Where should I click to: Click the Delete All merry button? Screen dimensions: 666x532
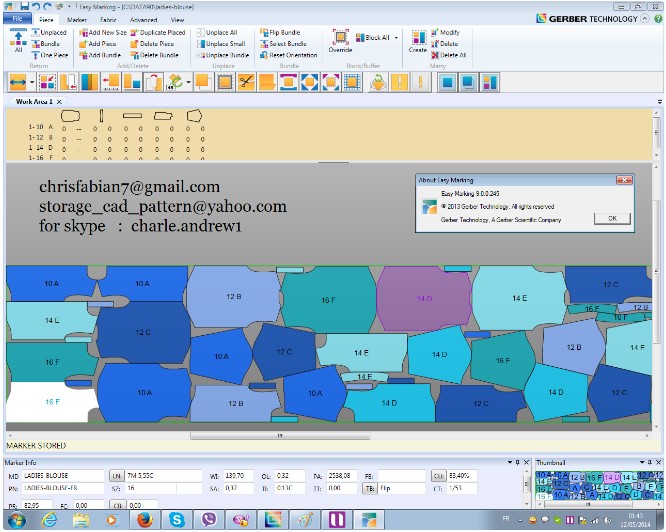click(x=449, y=55)
